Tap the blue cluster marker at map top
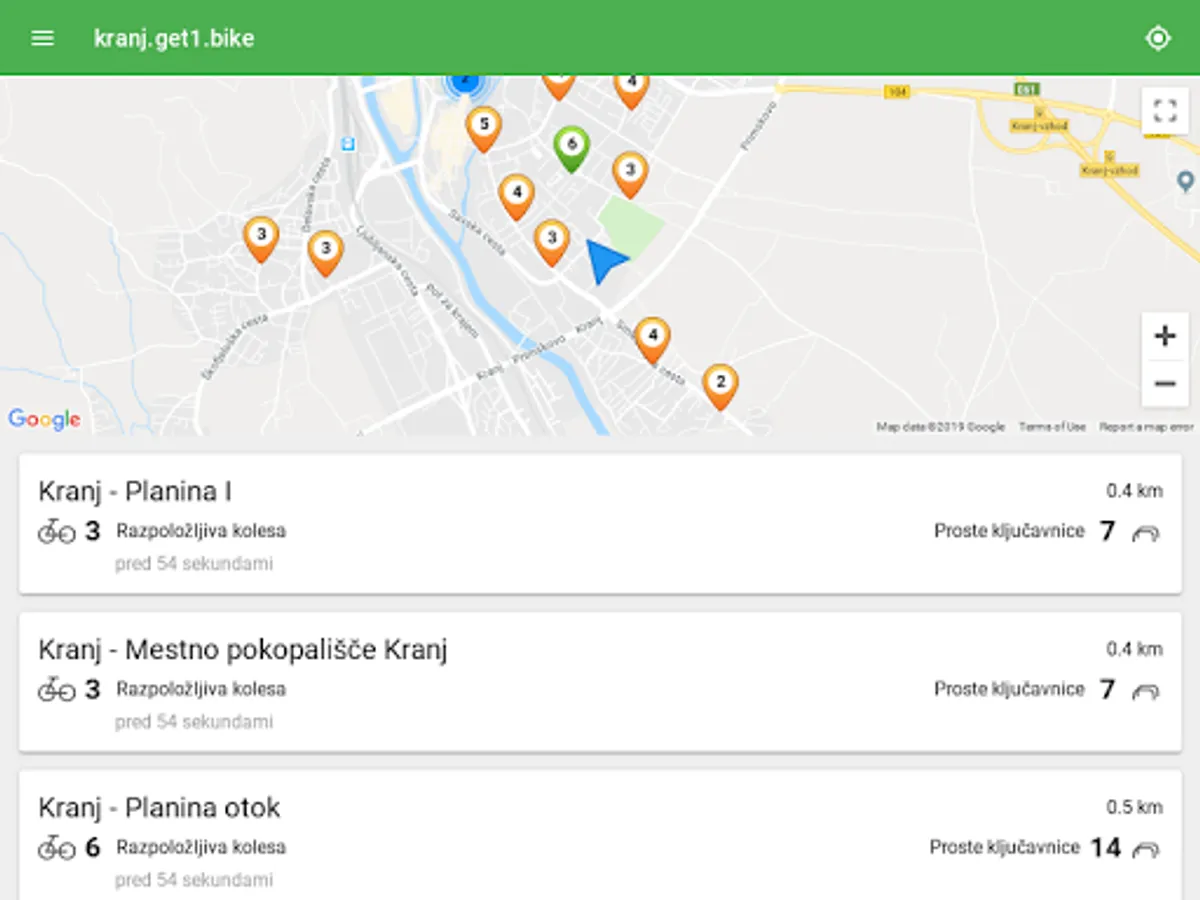The image size is (1200, 900). click(463, 82)
